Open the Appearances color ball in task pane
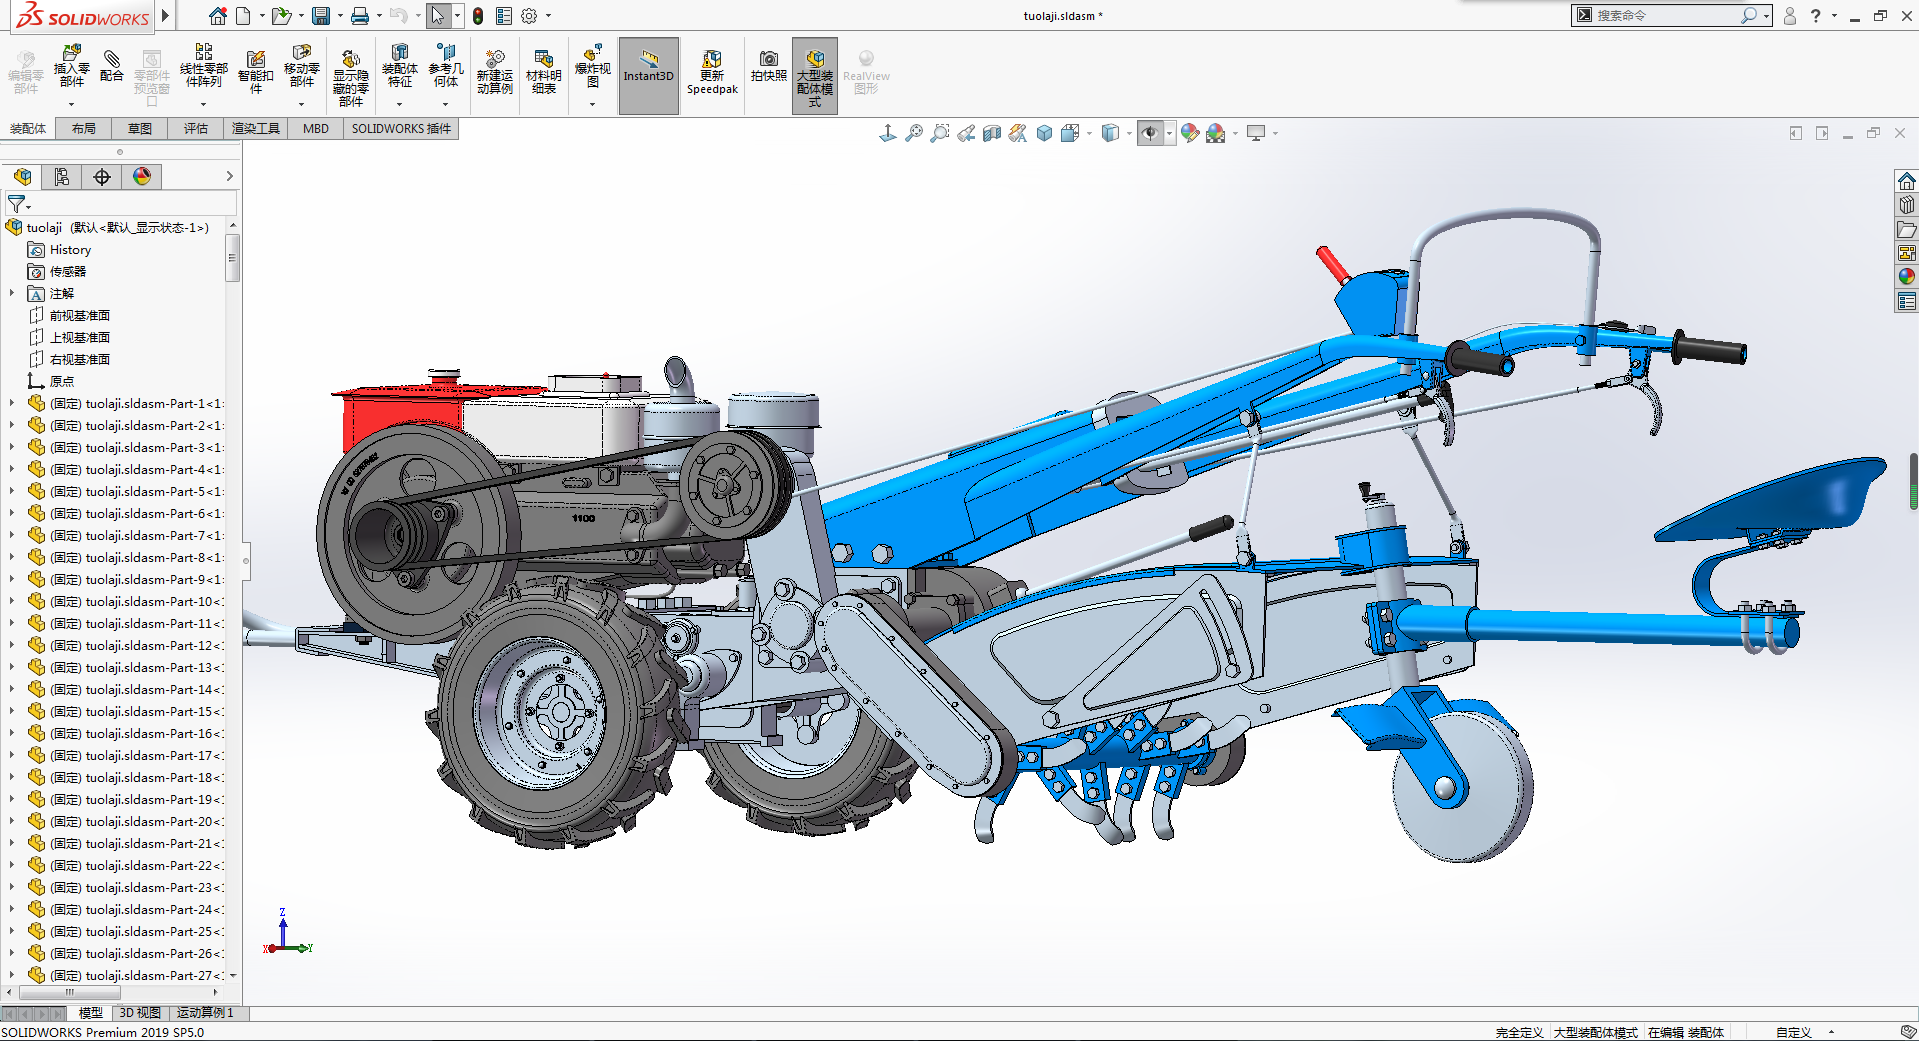Viewport: 1919px width, 1041px height. [x=1906, y=276]
